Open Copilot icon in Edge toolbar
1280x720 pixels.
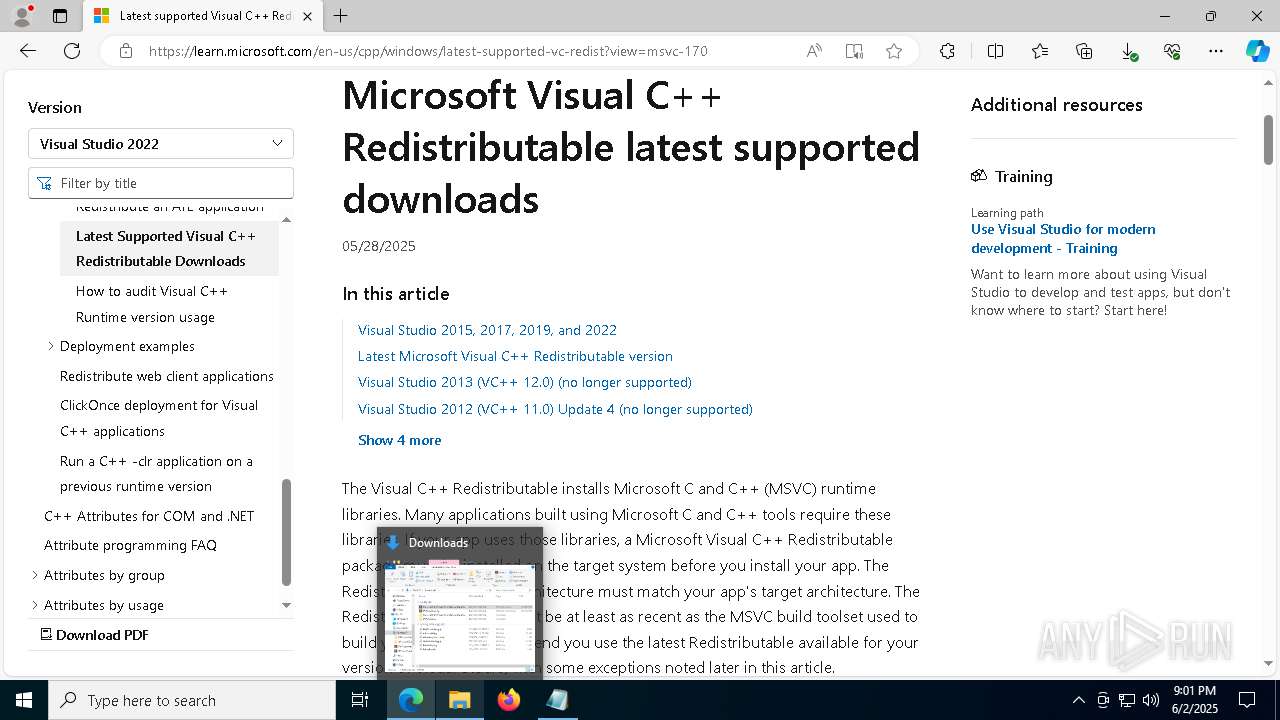1257,51
